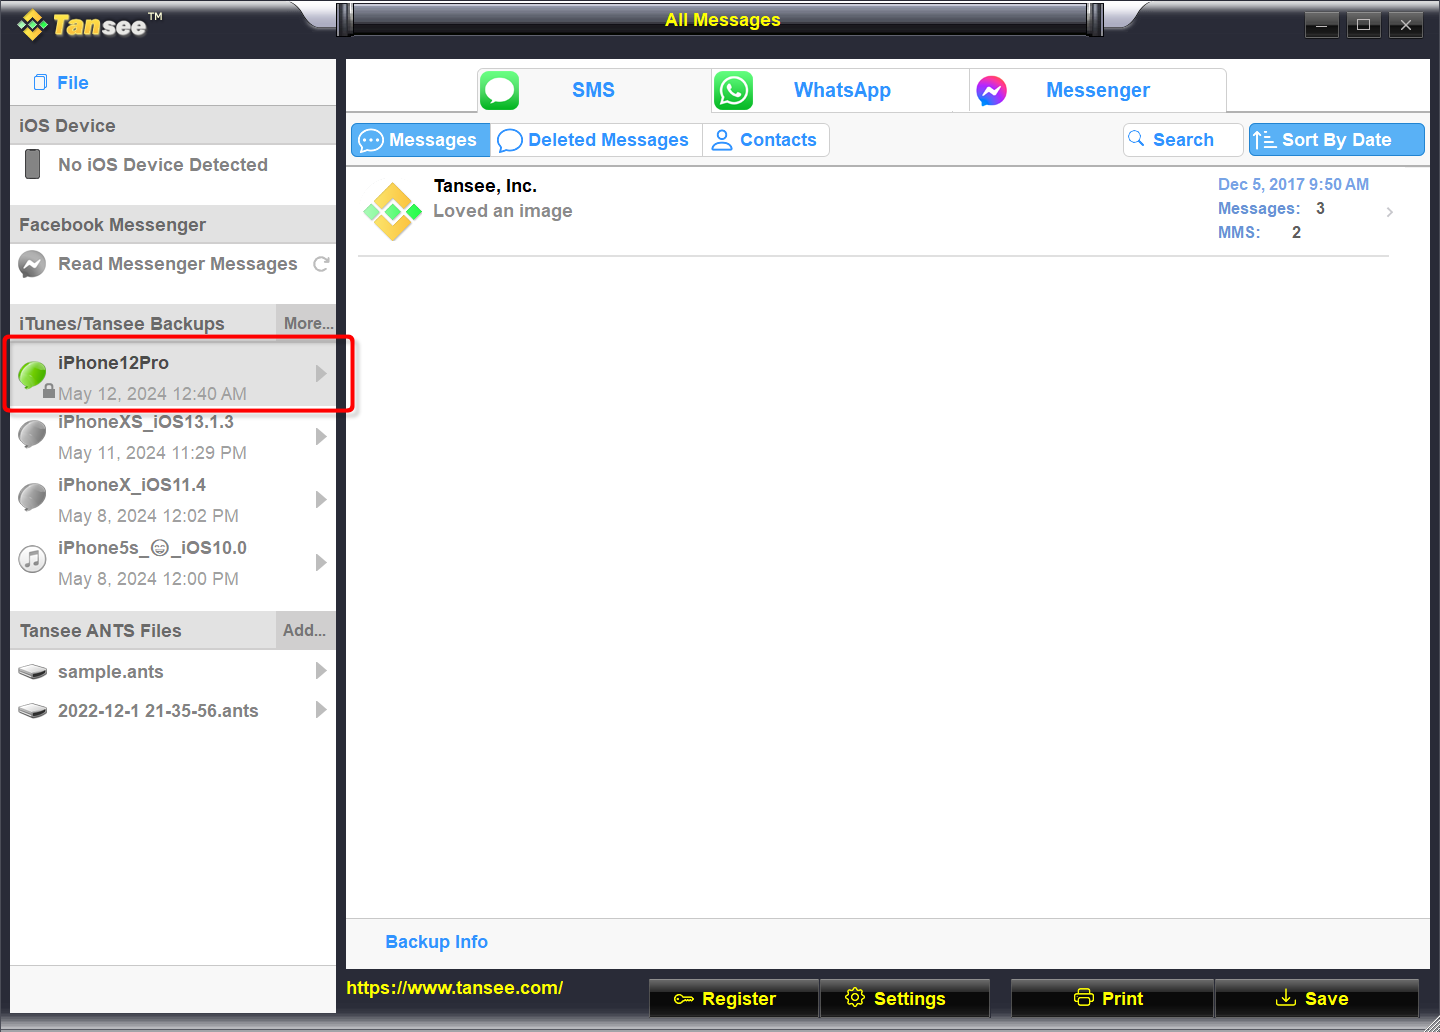Click the Search field

point(1183,140)
